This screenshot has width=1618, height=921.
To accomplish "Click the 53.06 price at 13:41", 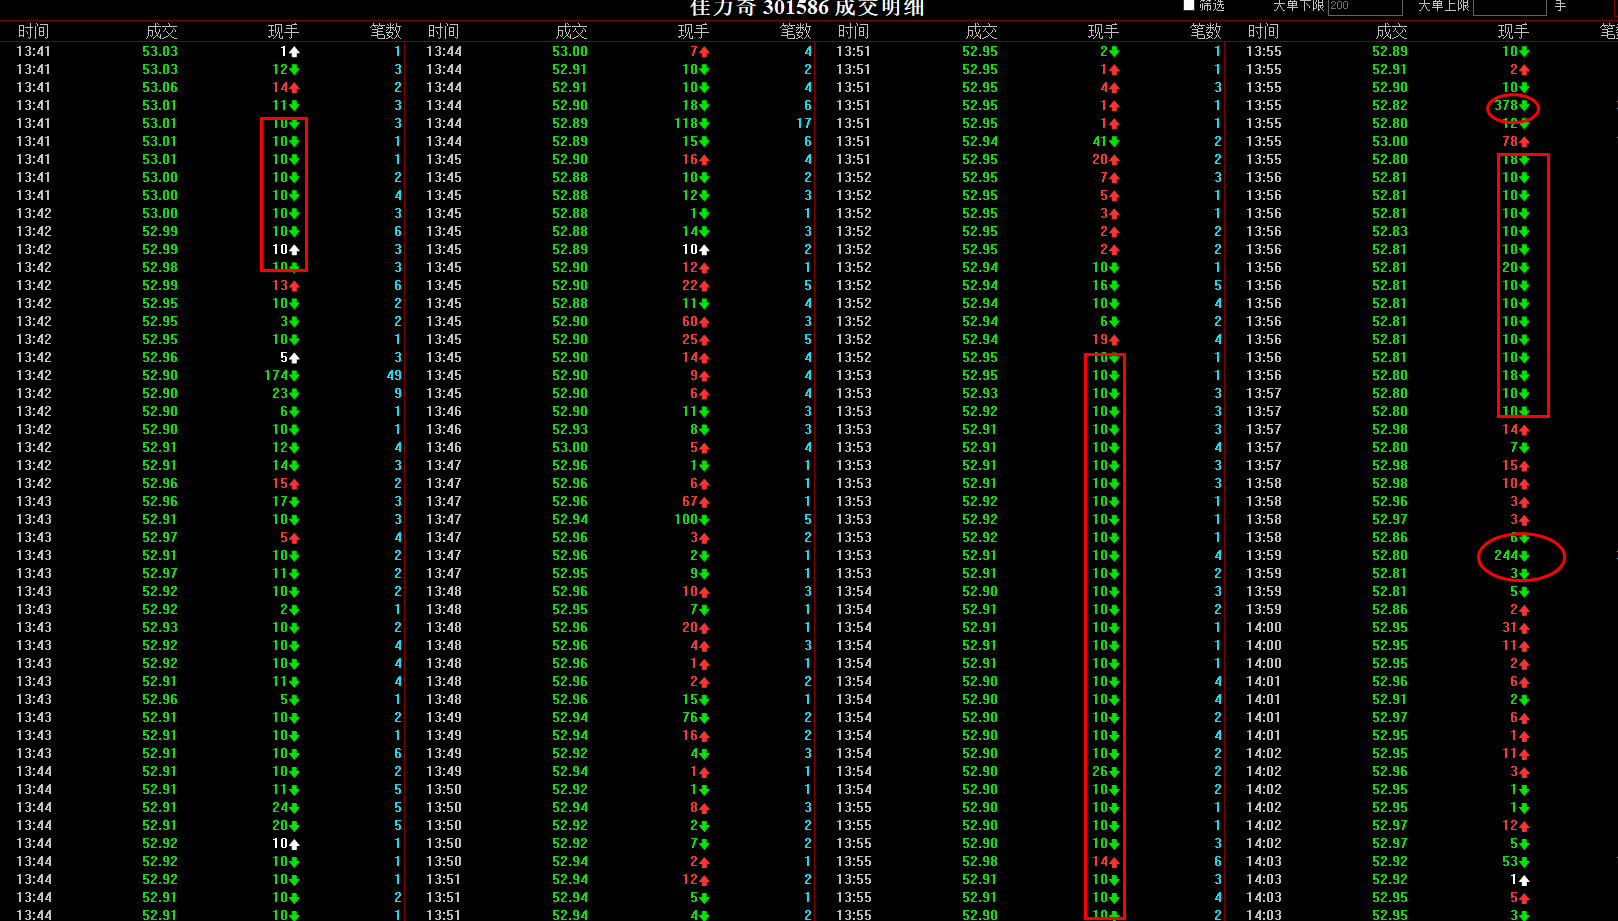I will pos(160,88).
